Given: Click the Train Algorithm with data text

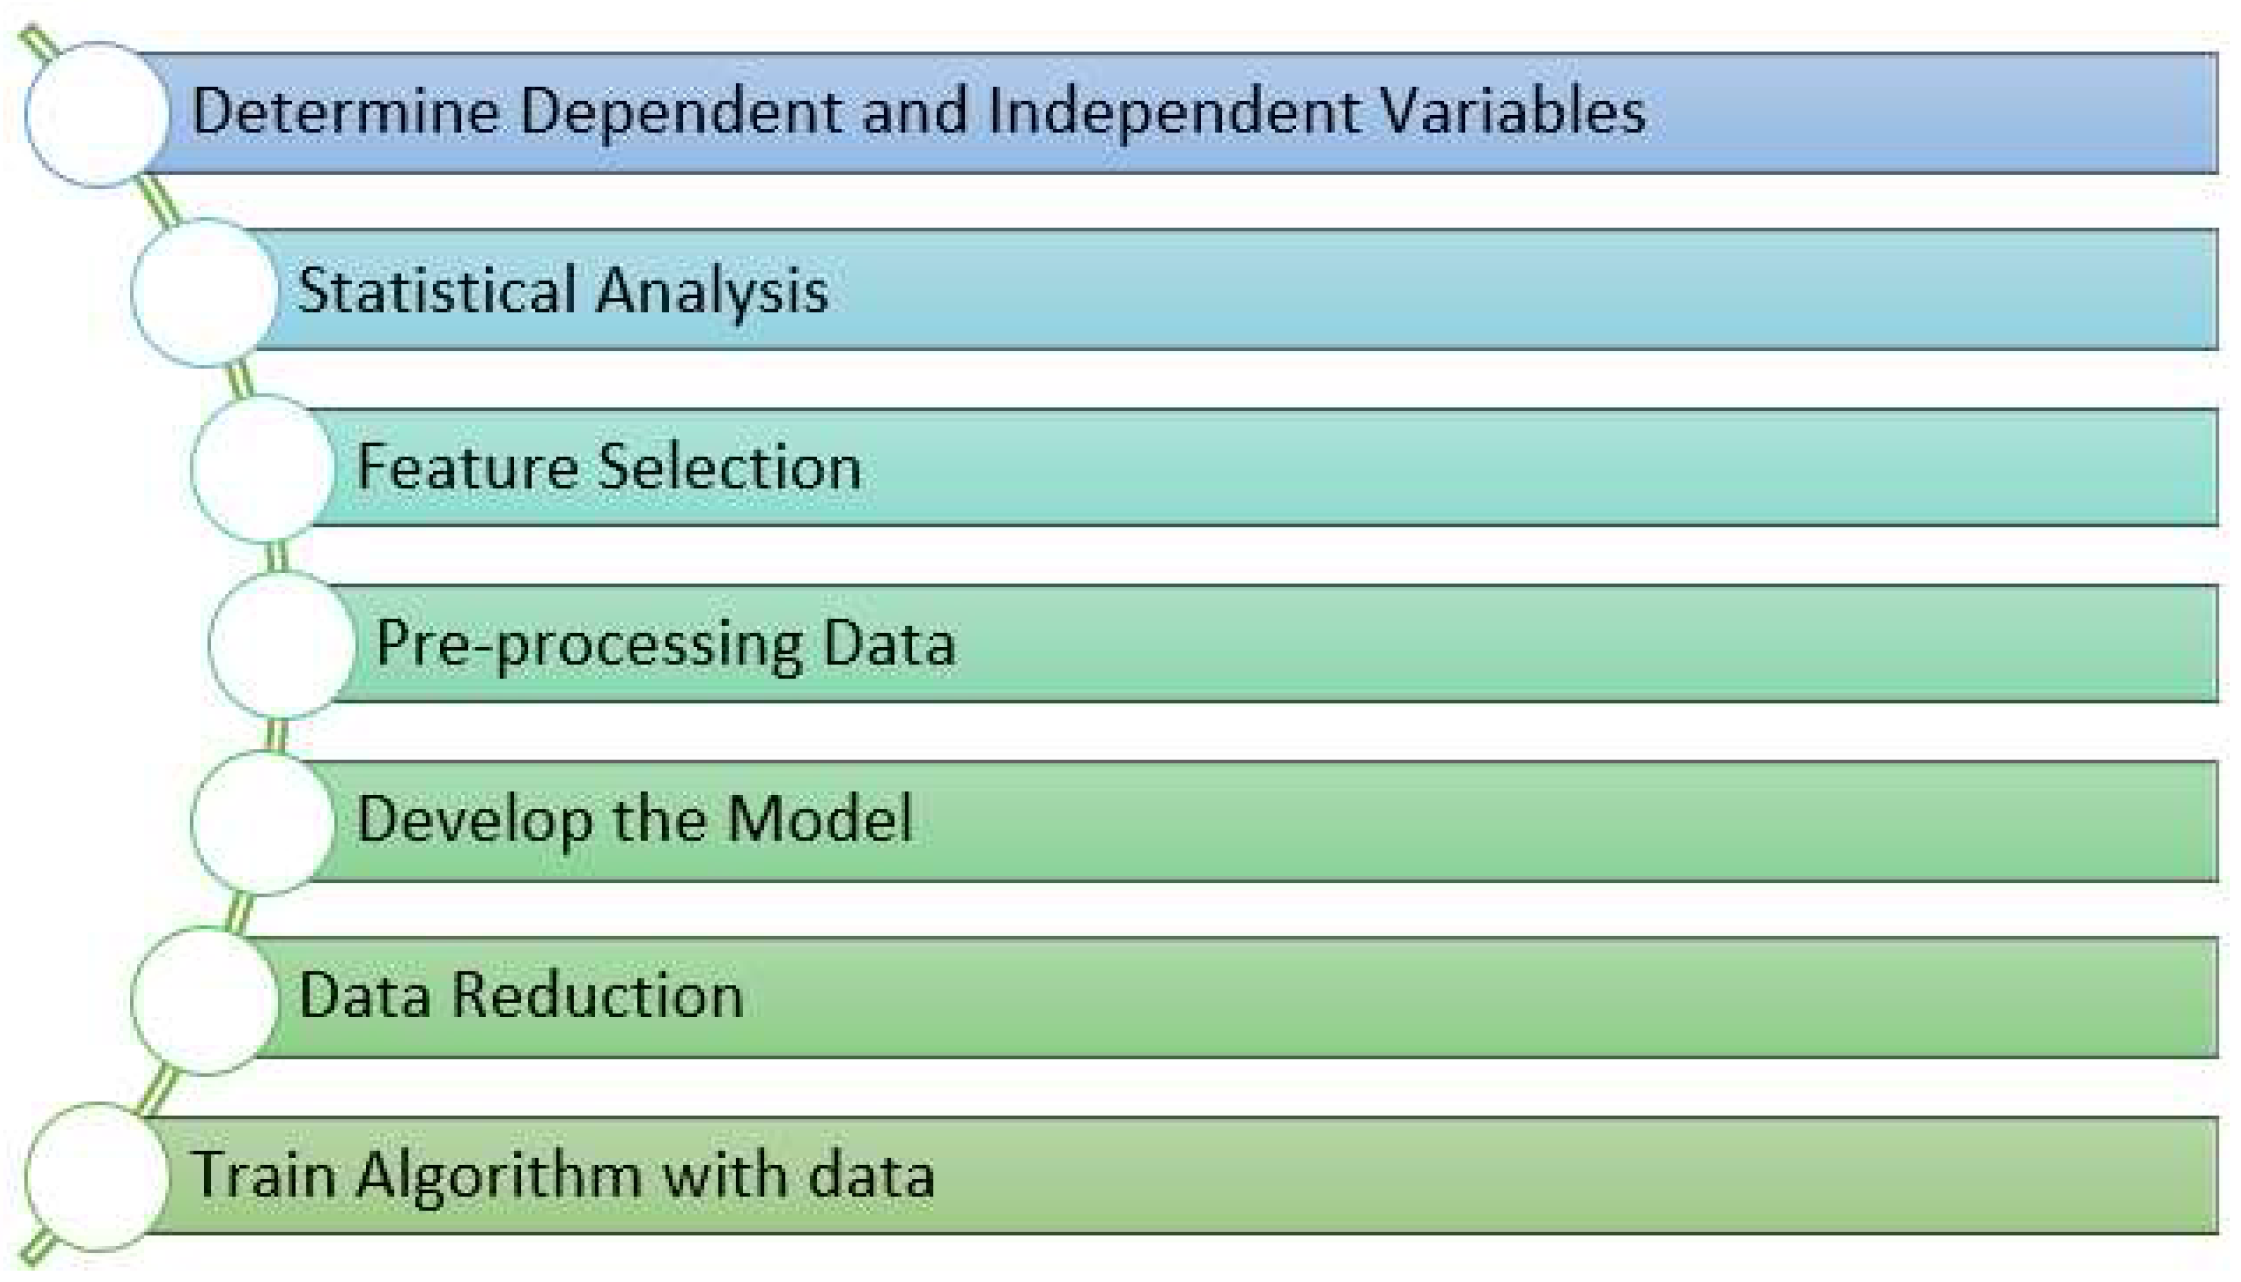Looking at the screenshot, I should click(x=562, y=1174).
